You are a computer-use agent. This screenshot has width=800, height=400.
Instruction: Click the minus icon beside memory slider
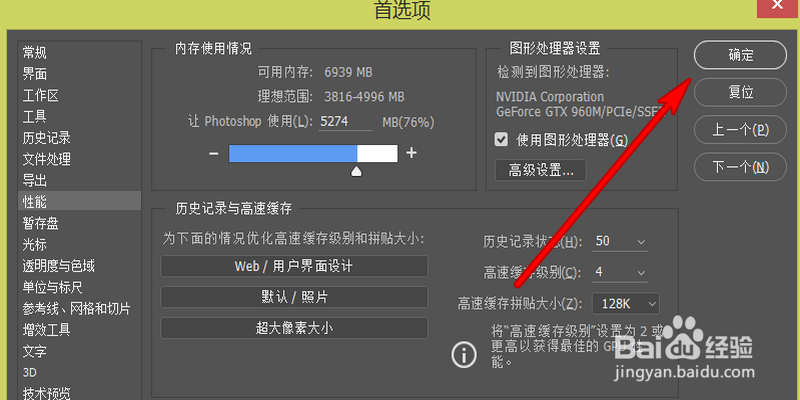click(x=214, y=153)
